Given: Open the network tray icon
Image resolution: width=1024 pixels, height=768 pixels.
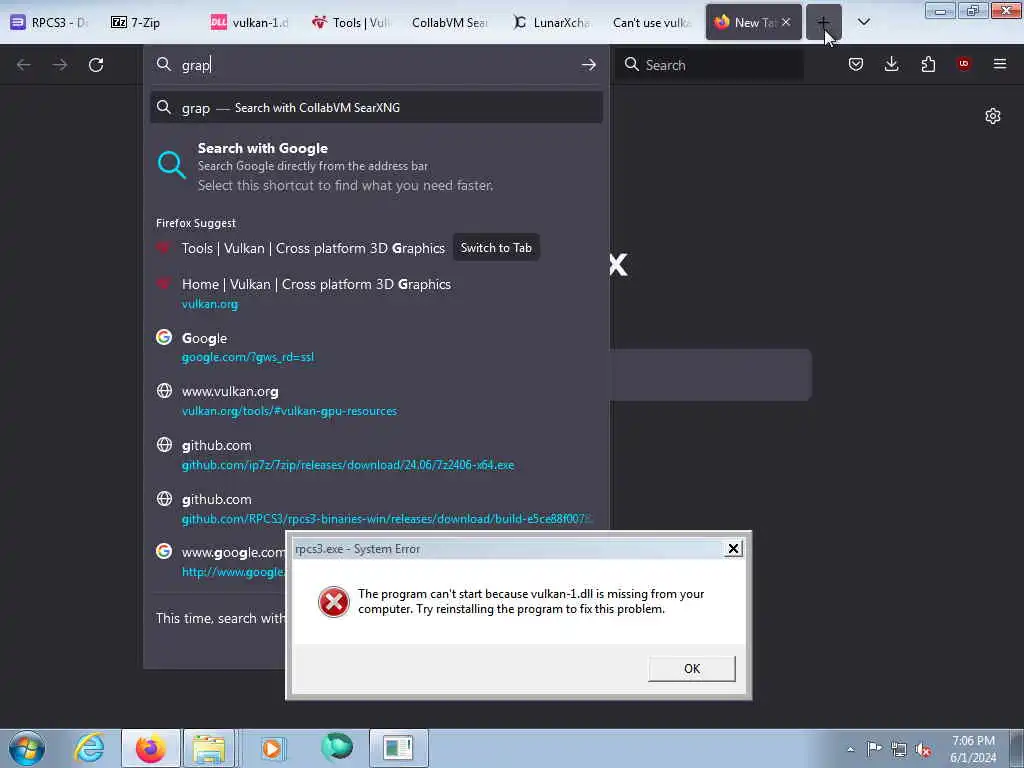Looking at the screenshot, I should tap(899, 749).
